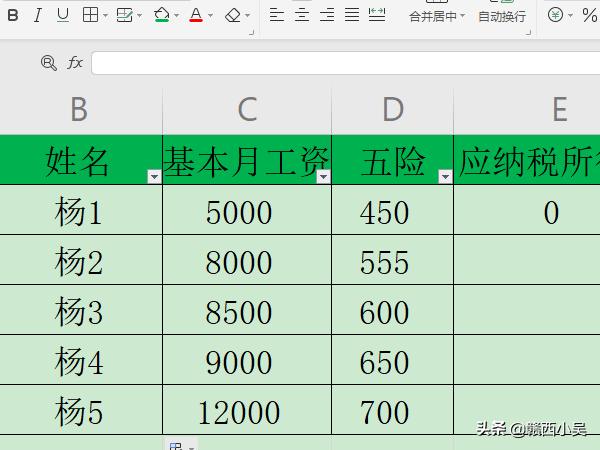Click into the formula bar
The width and height of the screenshot is (600, 450).
coord(346,63)
